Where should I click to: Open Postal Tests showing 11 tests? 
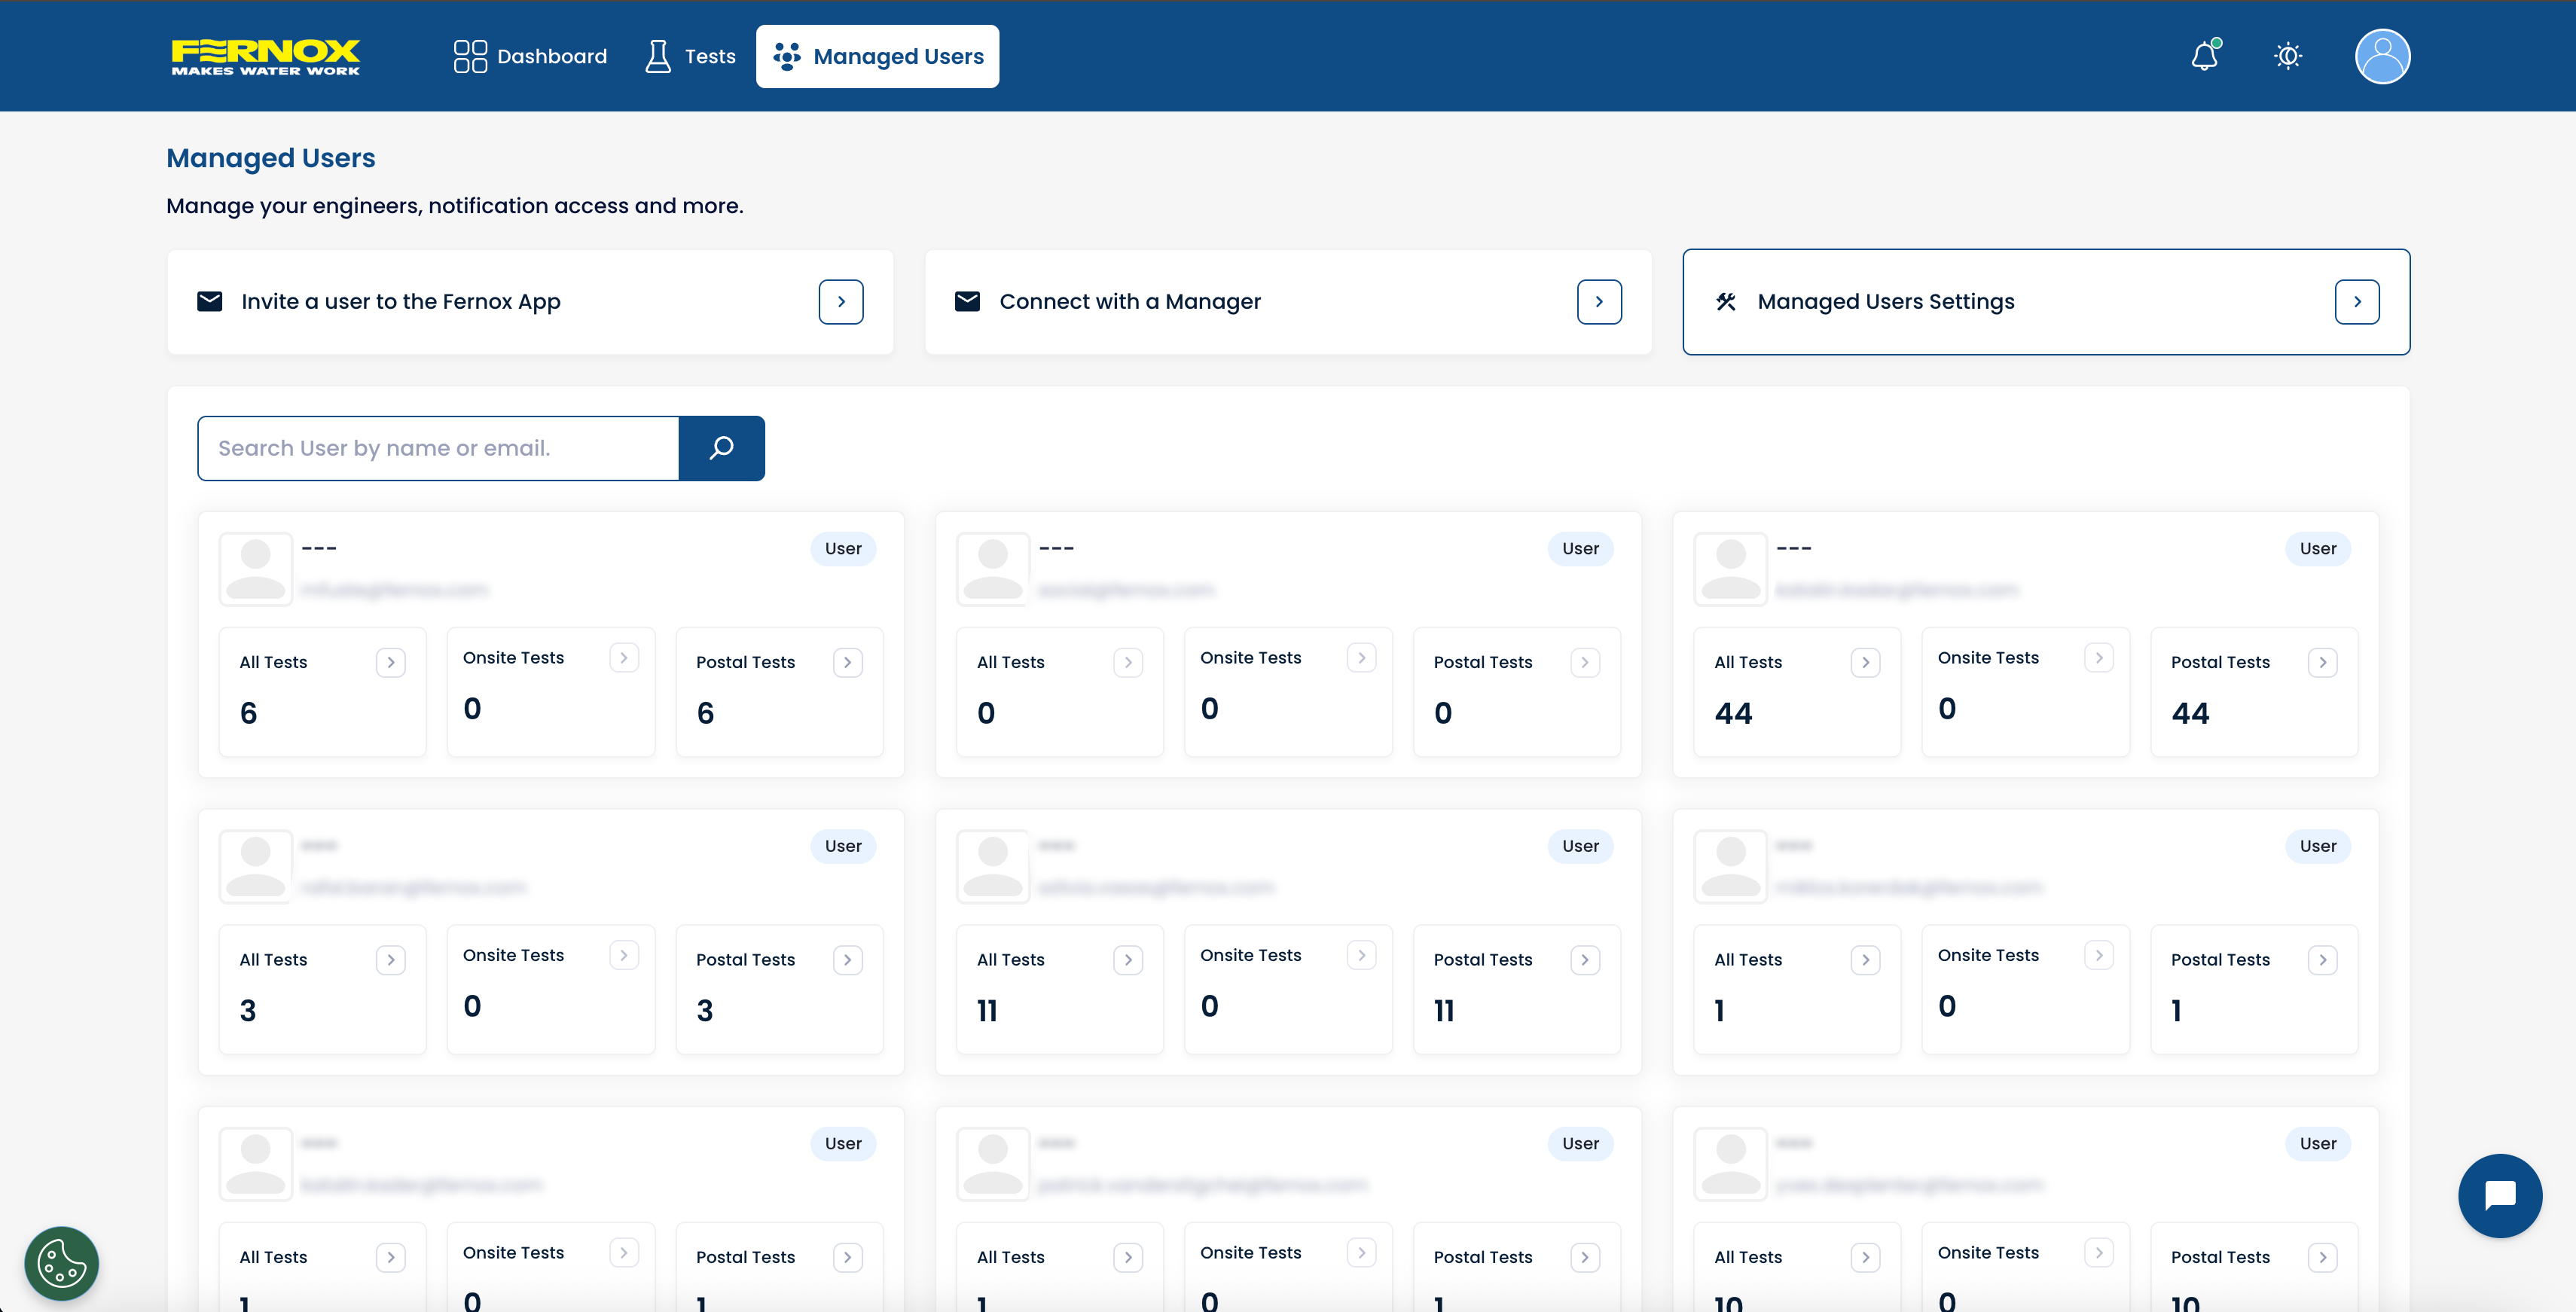coord(1585,960)
